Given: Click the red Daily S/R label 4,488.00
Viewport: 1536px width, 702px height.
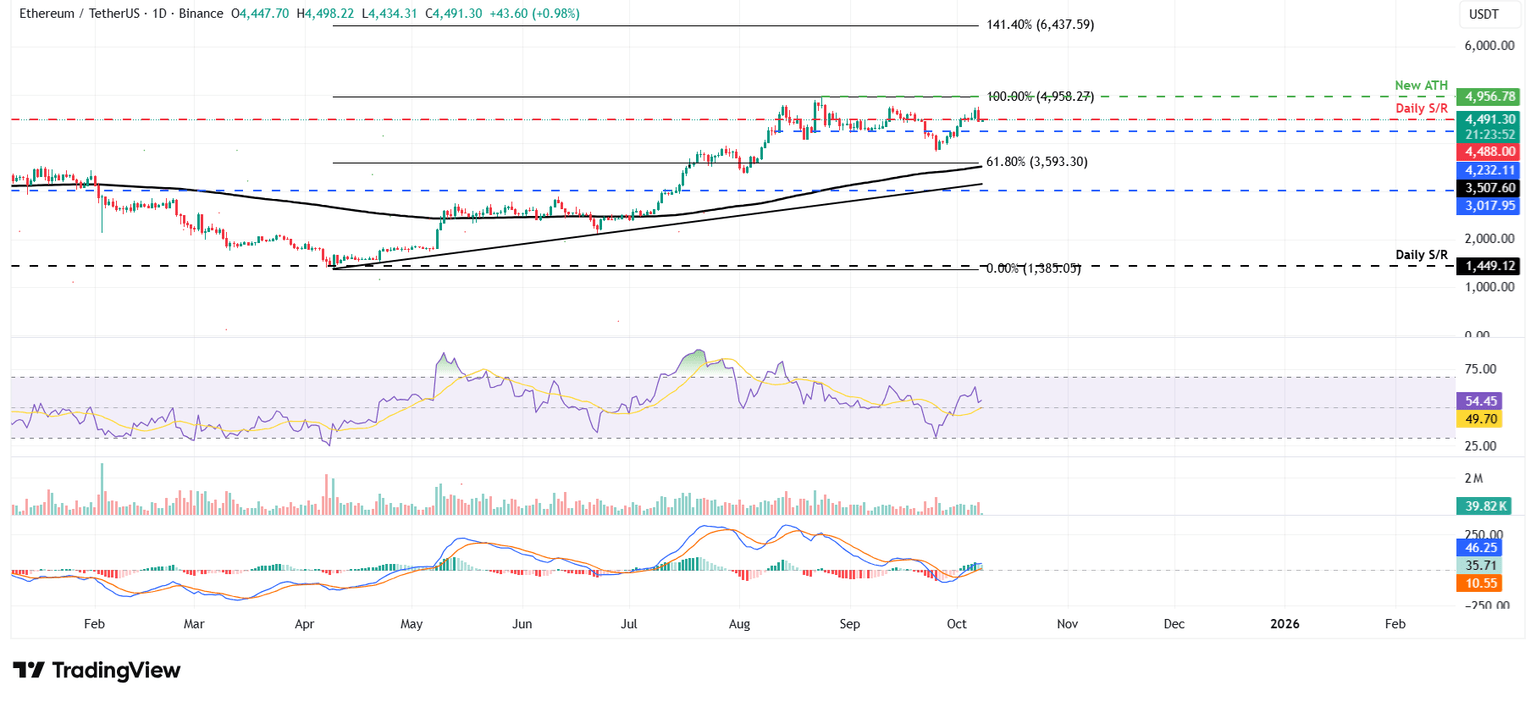Looking at the screenshot, I should [x=1488, y=151].
